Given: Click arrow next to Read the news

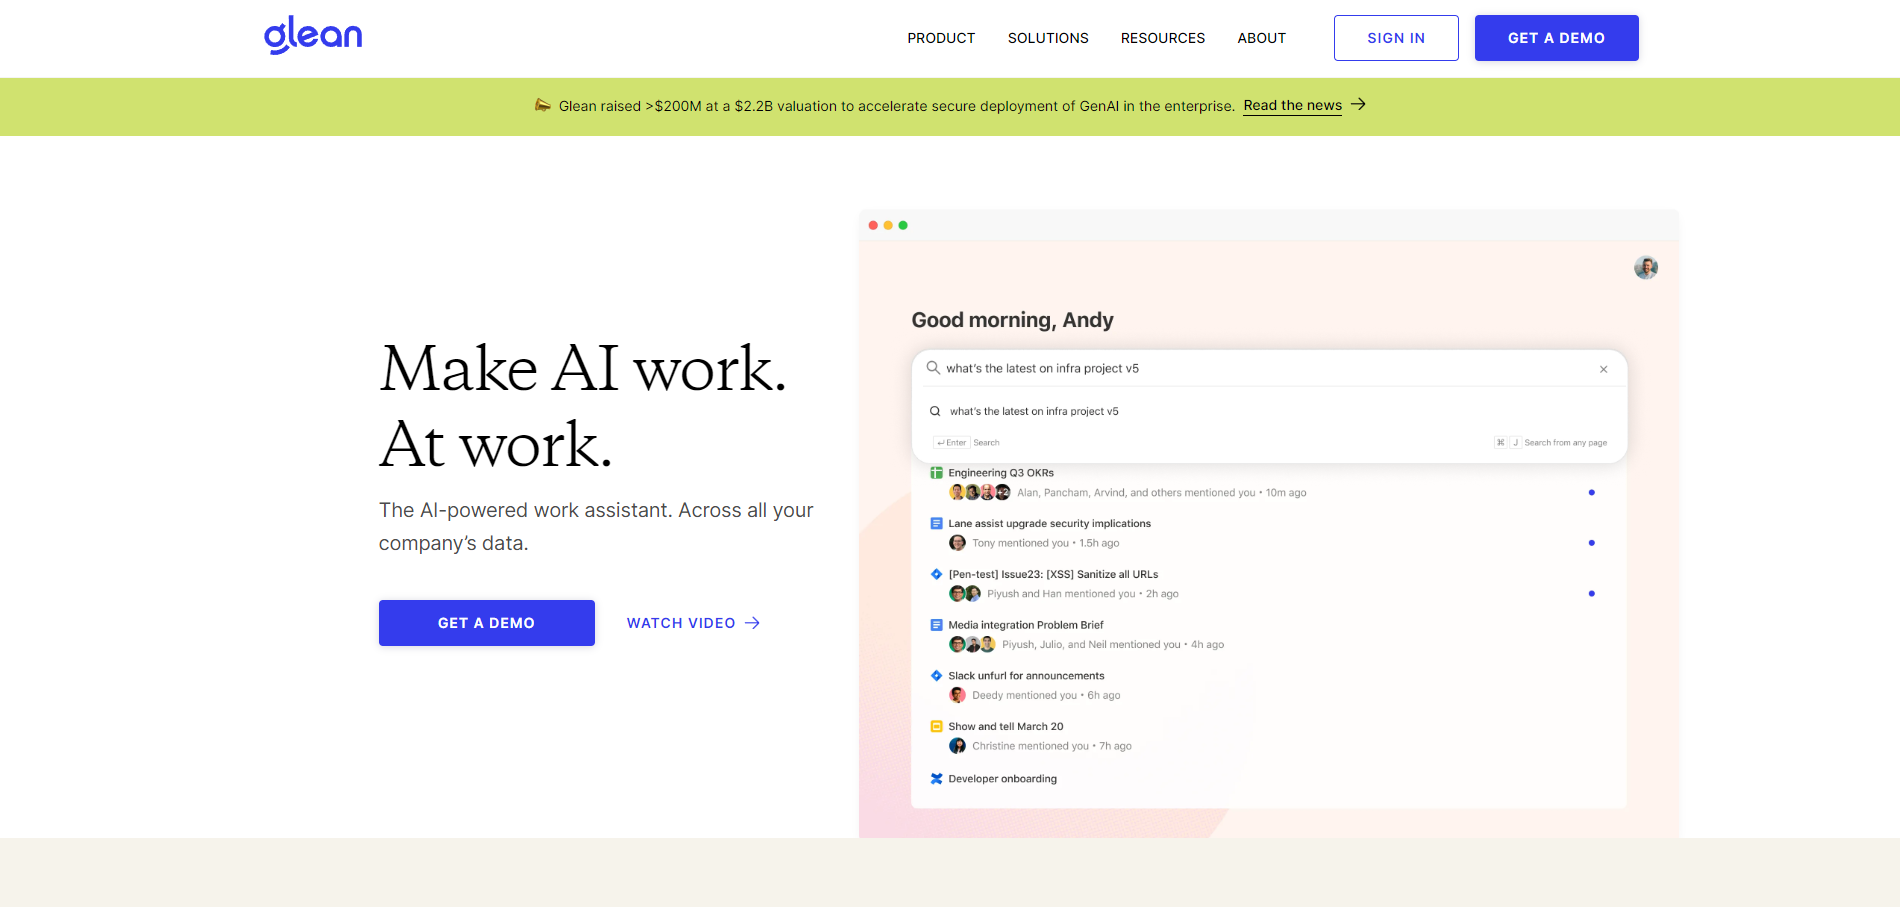Looking at the screenshot, I should point(1358,104).
